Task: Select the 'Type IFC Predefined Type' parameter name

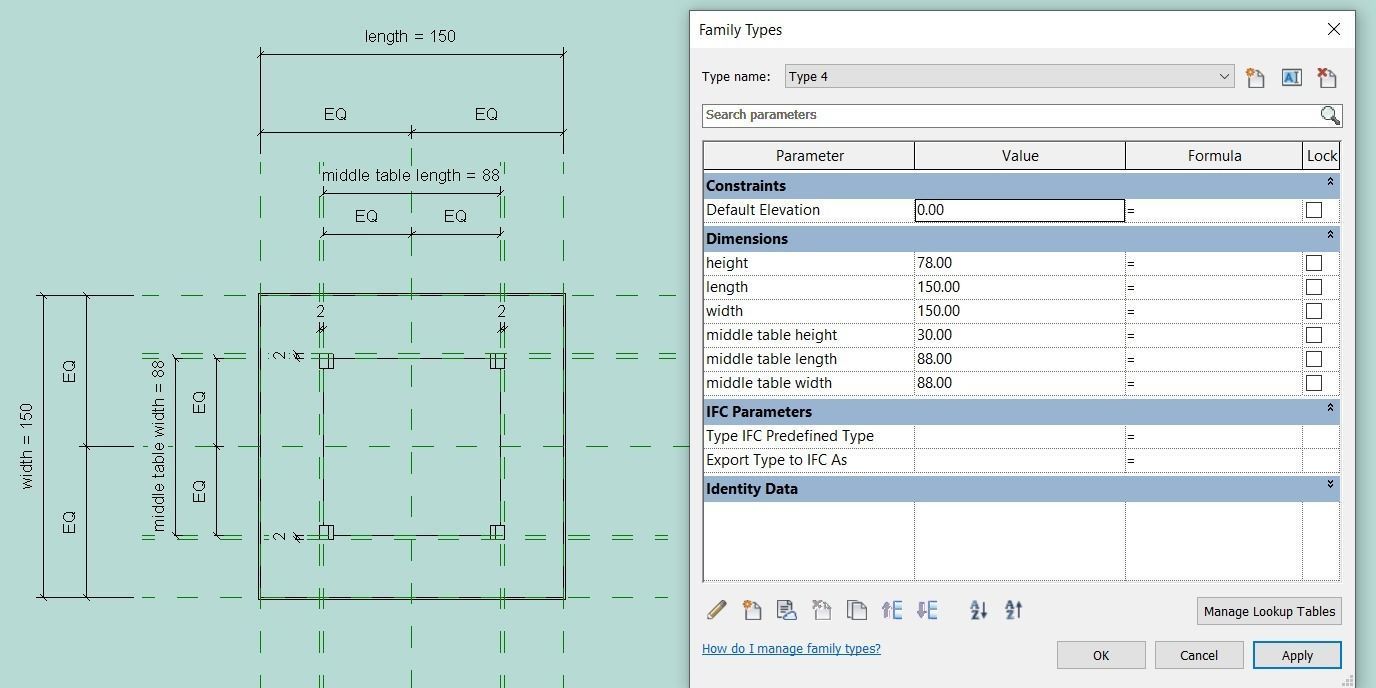Action: click(x=790, y=436)
